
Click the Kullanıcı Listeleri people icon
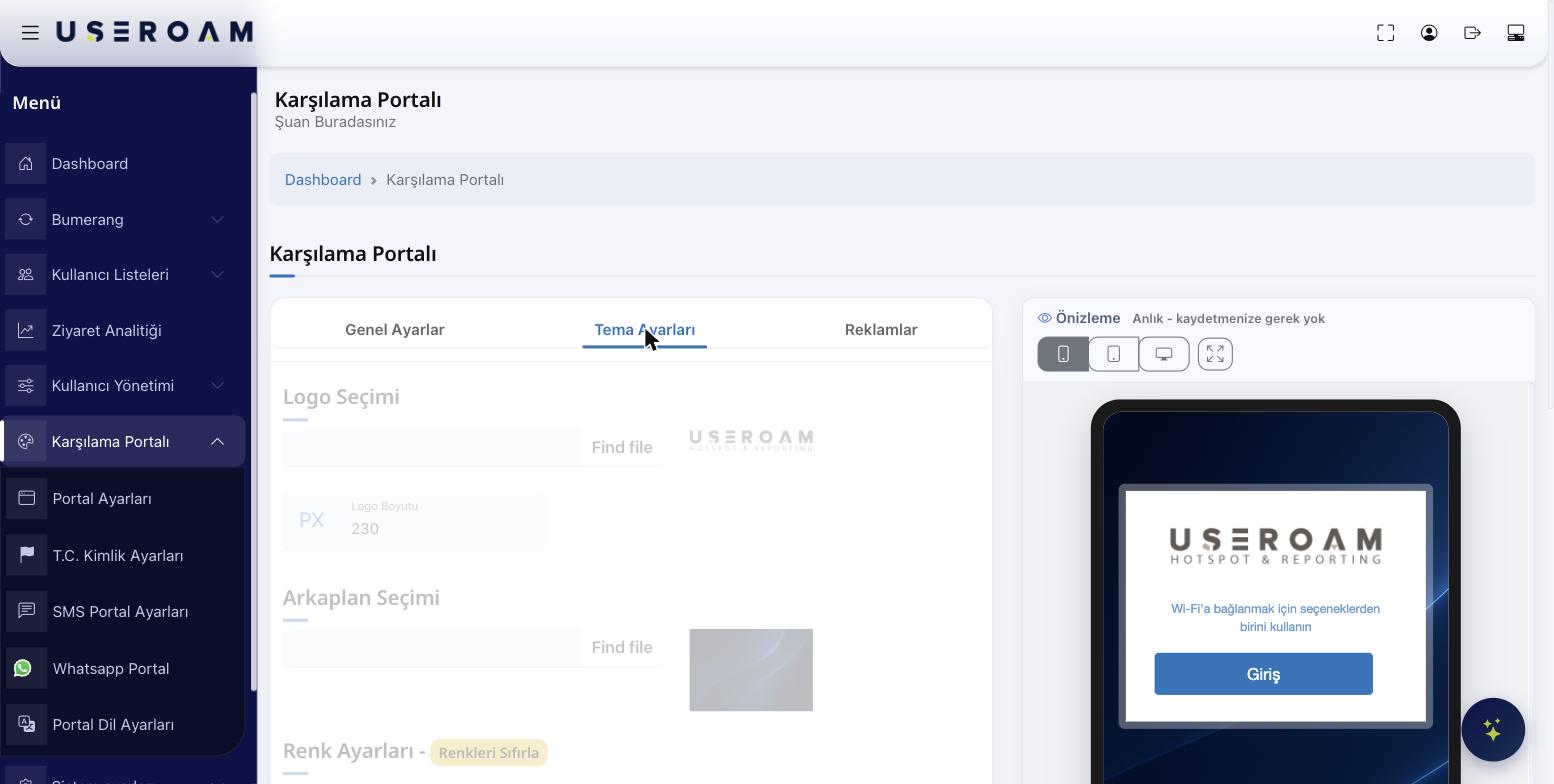click(26, 275)
